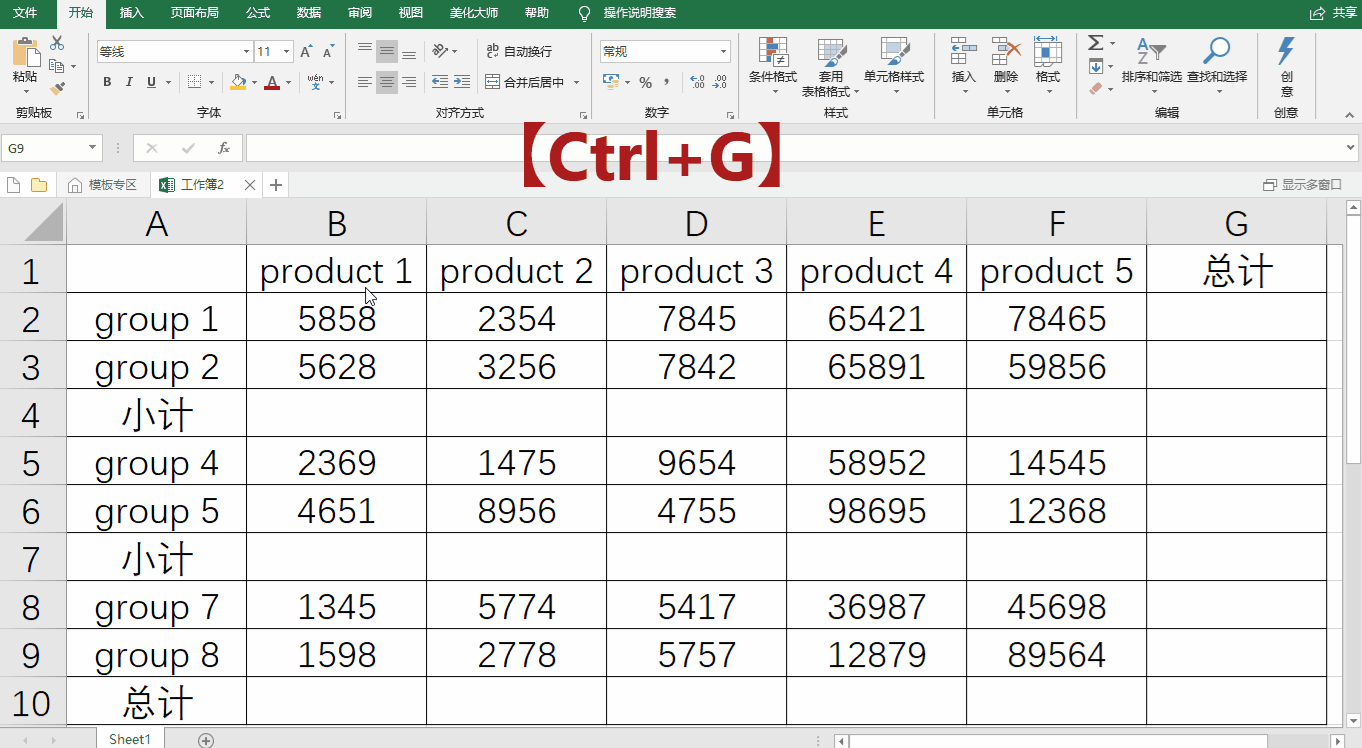Click the Share (共享) button
1362x748 pixels.
tap(1334, 13)
